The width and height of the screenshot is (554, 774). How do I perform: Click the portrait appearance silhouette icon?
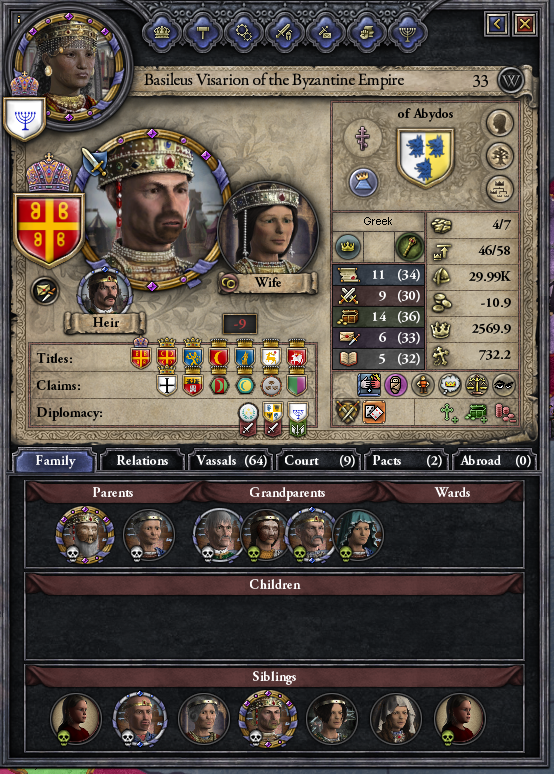[x=499, y=123]
